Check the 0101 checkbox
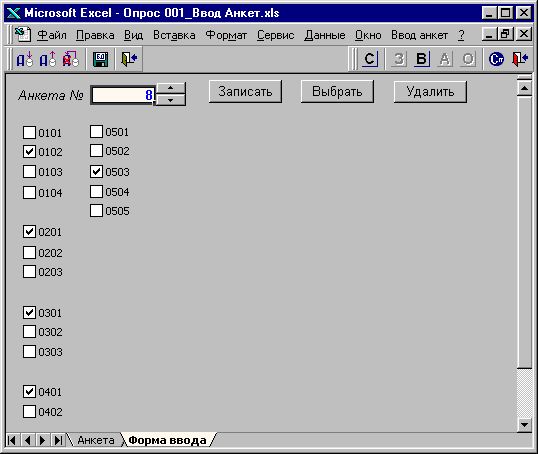The width and height of the screenshot is (538, 454). (29, 132)
